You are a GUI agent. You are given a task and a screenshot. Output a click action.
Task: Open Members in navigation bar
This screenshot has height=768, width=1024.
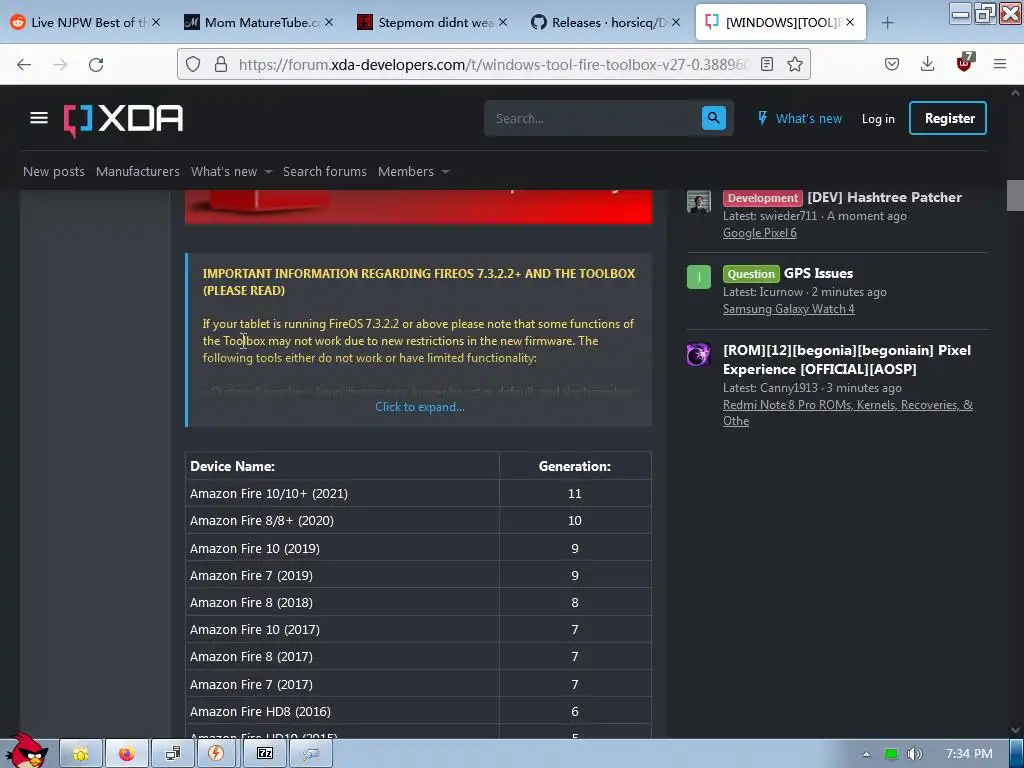(x=406, y=171)
